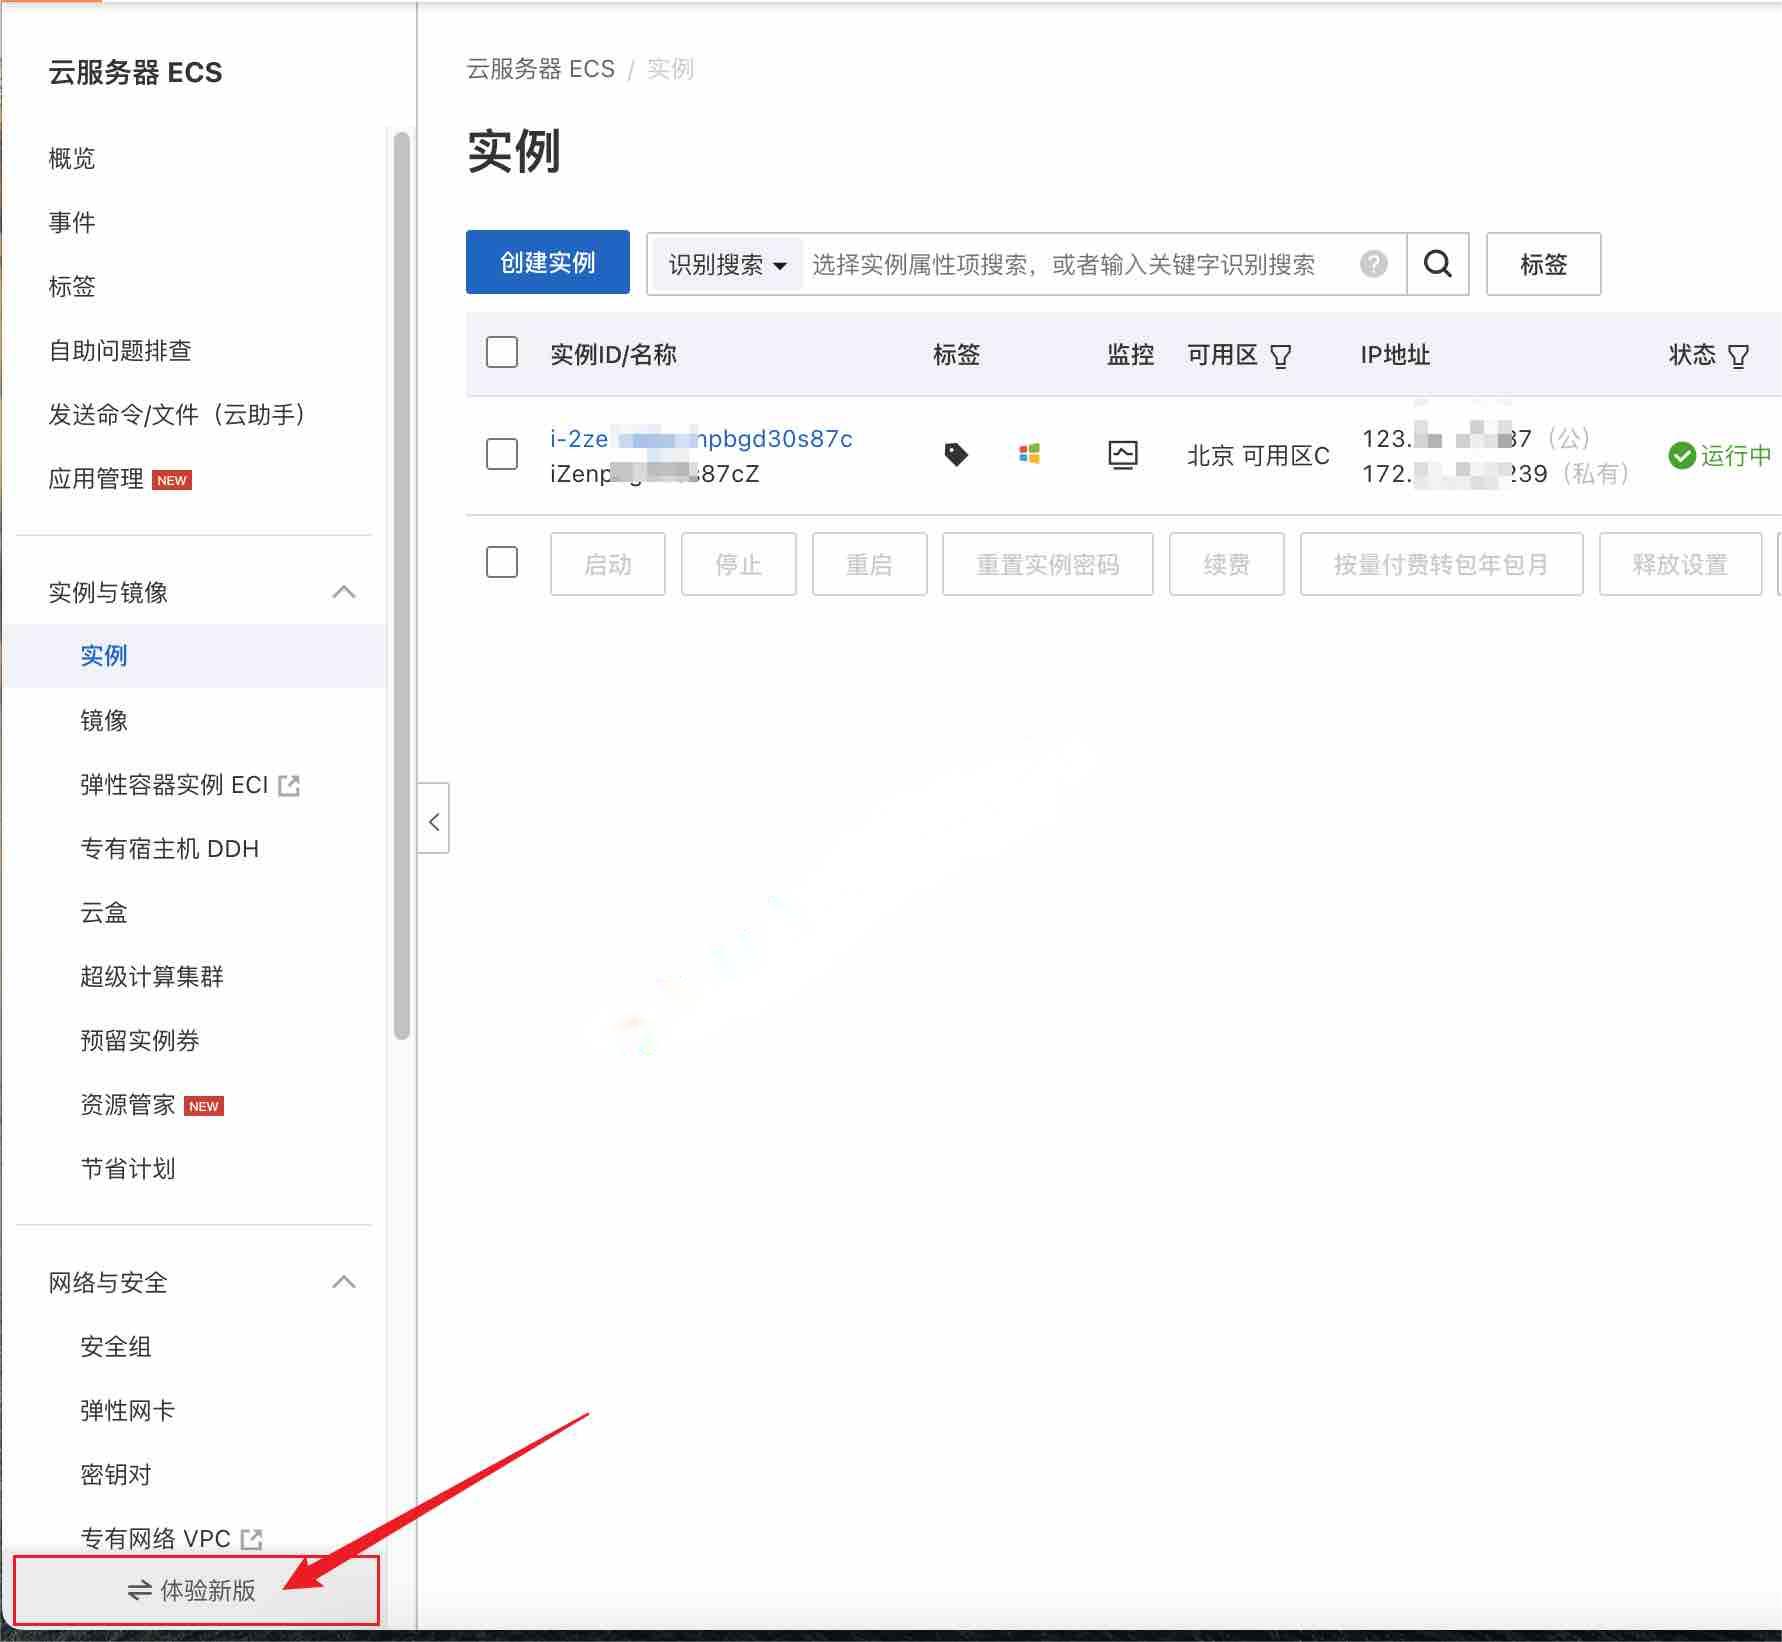Tick the checkbox for instance i-2ze row
The width and height of the screenshot is (1782, 1642).
tap(501, 454)
